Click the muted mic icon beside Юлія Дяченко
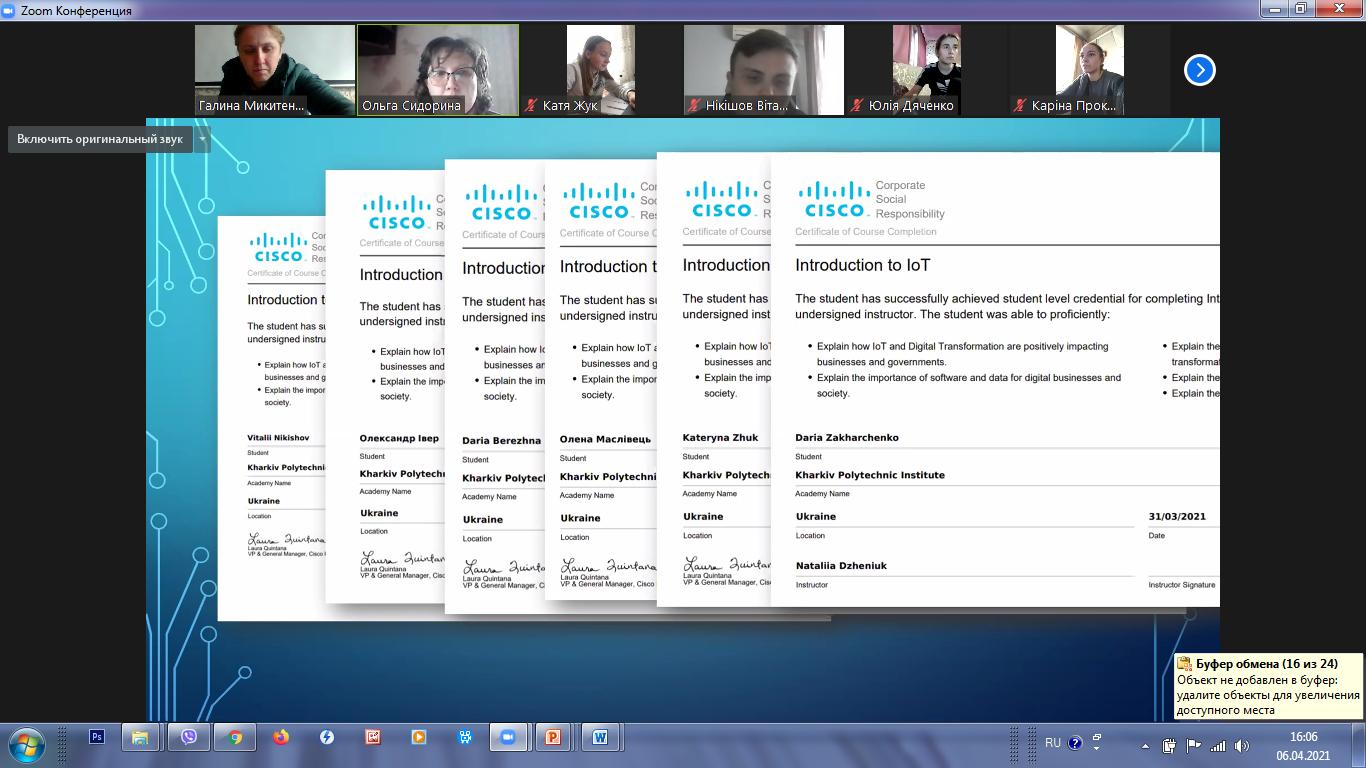This screenshot has width=1366, height=768. pyautogui.click(x=857, y=105)
